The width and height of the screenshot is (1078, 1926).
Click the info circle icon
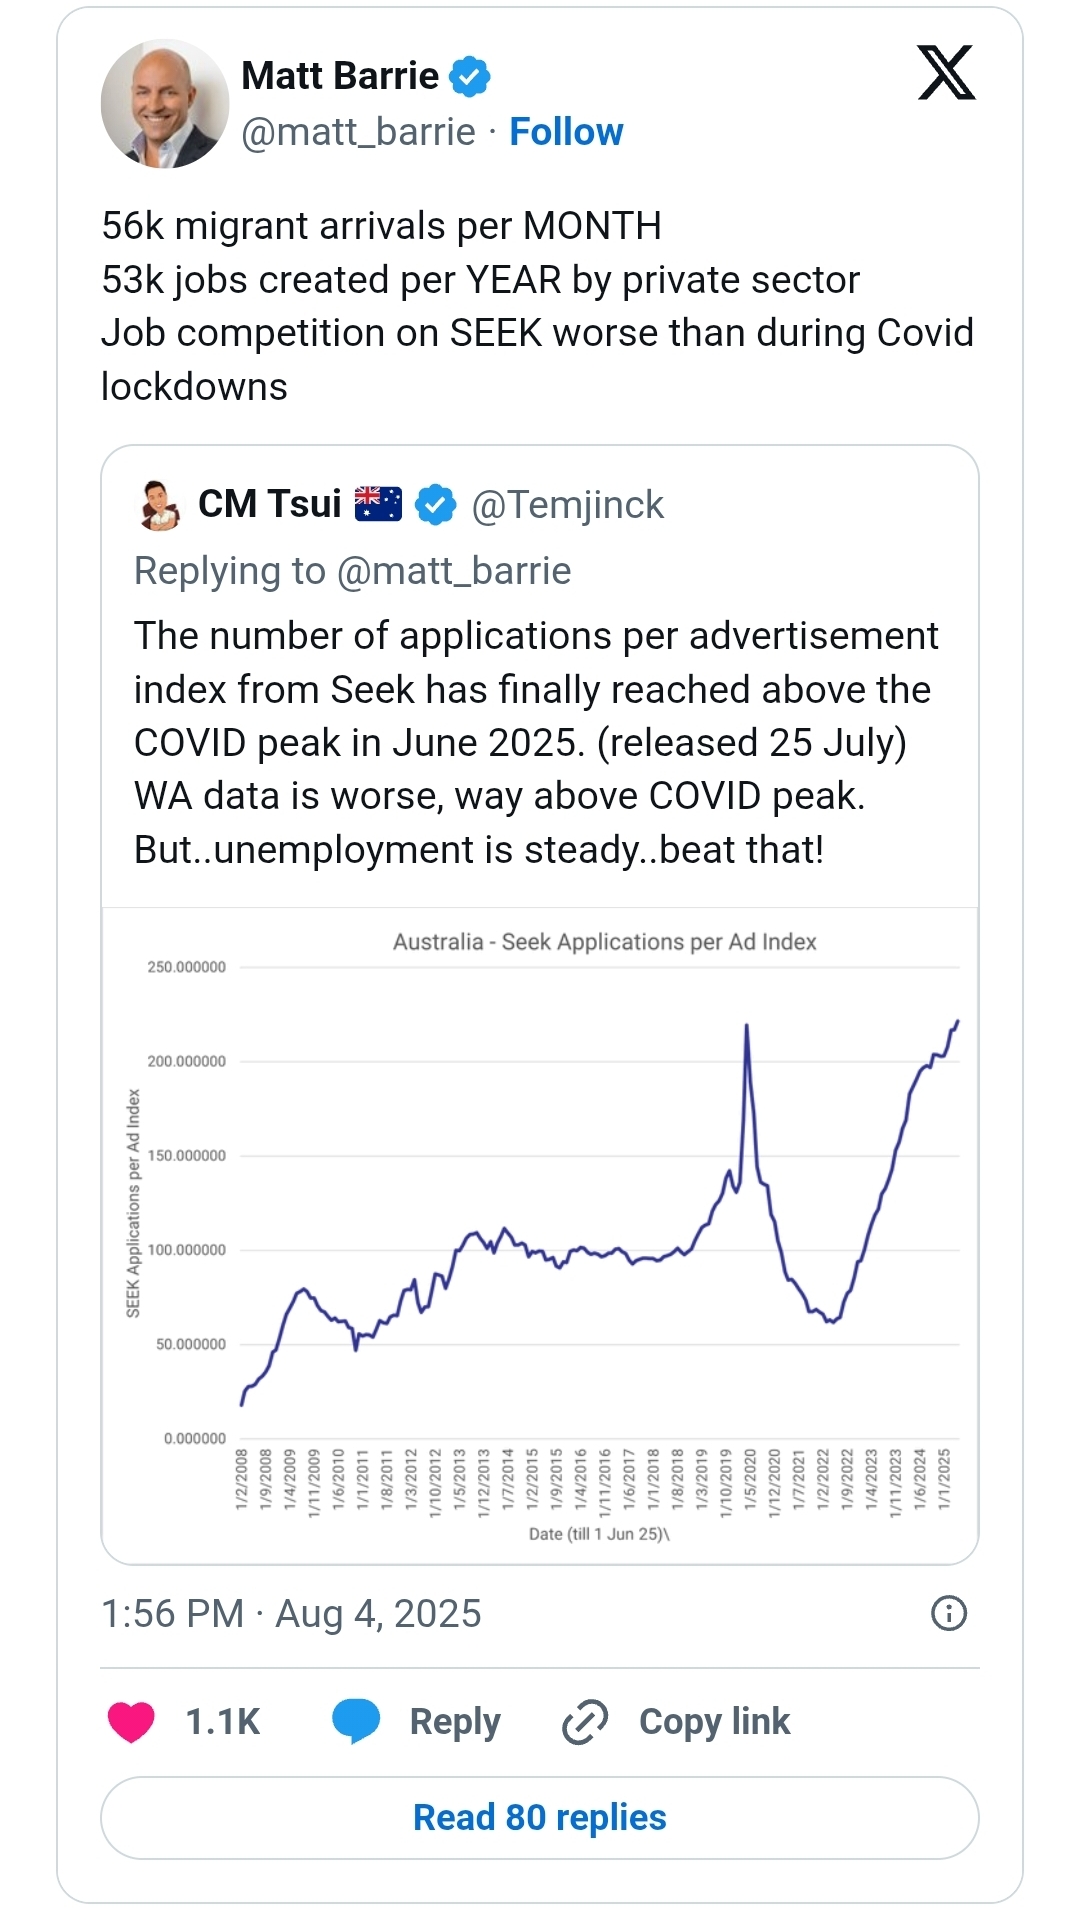948,1613
